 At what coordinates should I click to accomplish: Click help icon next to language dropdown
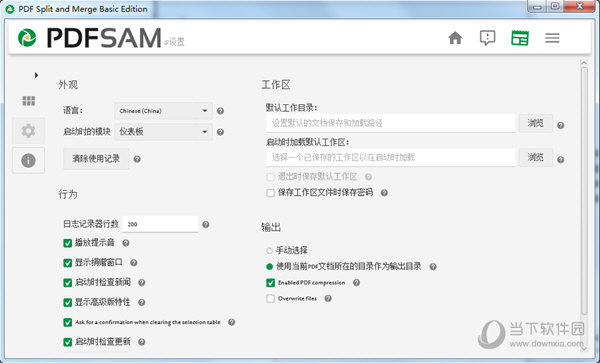click(x=220, y=111)
